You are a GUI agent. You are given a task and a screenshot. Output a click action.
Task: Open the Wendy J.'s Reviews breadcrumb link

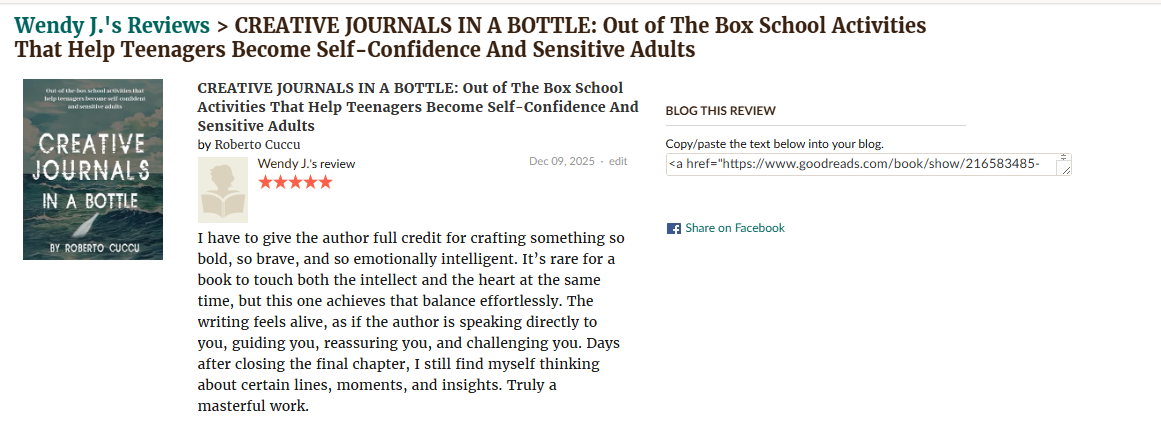click(x=112, y=25)
